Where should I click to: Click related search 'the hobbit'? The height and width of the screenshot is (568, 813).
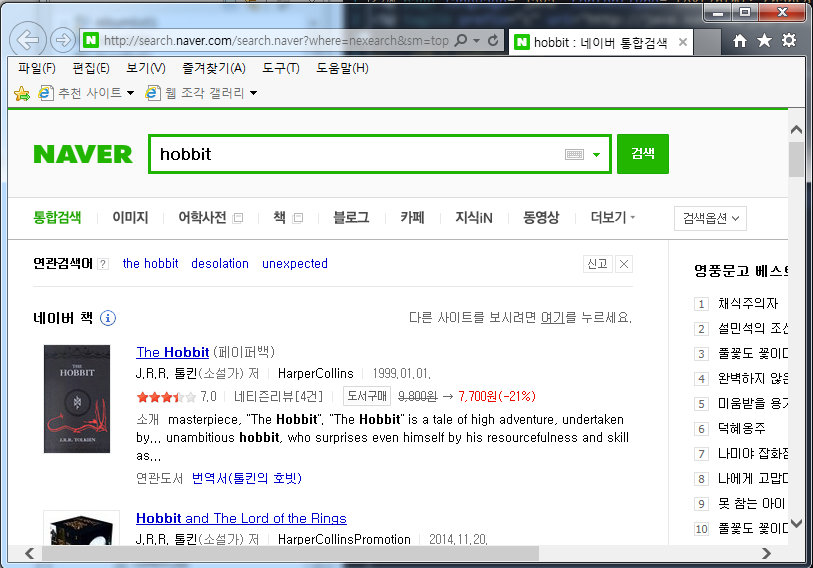tap(150, 264)
